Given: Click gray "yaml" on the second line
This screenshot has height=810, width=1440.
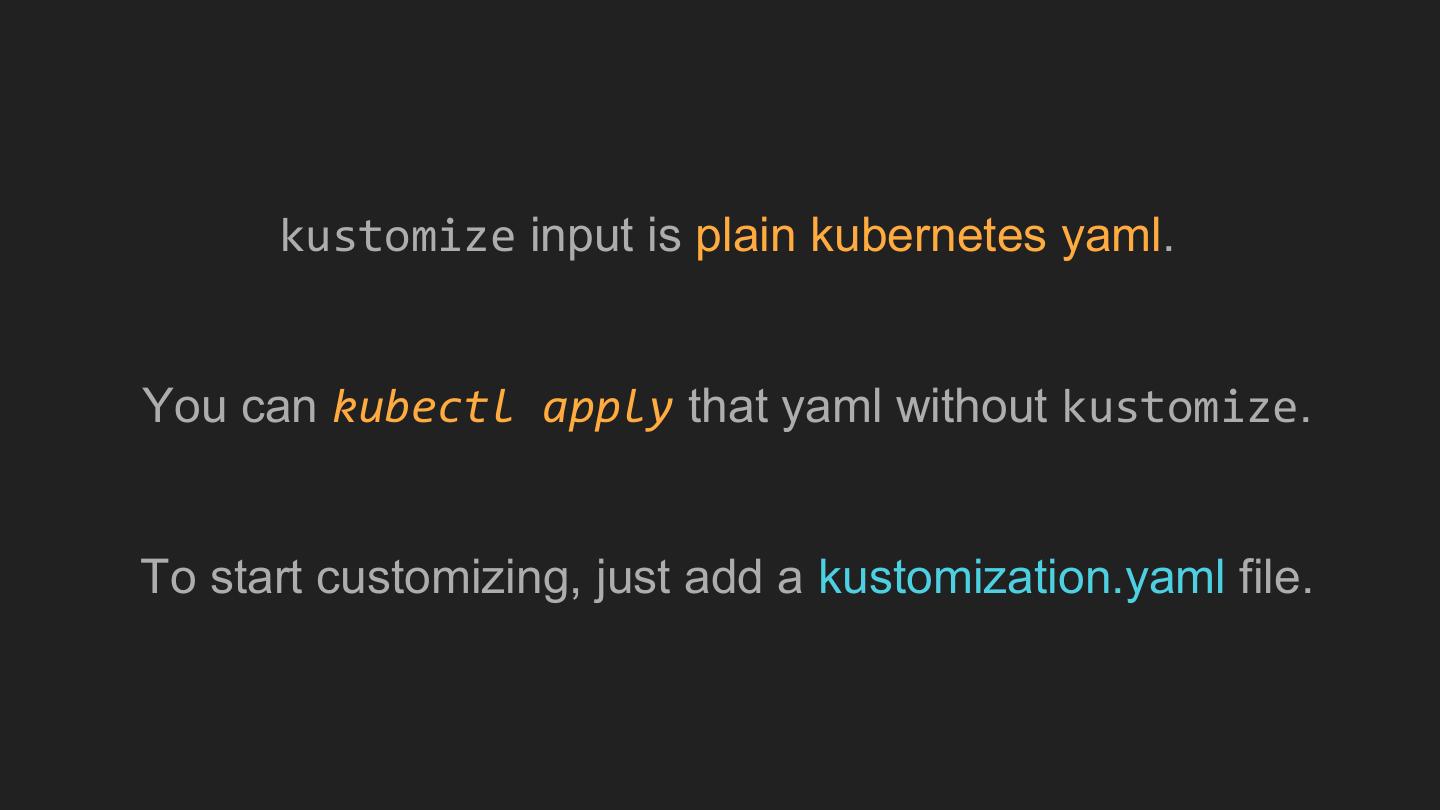Looking at the screenshot, I should click(831, 407).
